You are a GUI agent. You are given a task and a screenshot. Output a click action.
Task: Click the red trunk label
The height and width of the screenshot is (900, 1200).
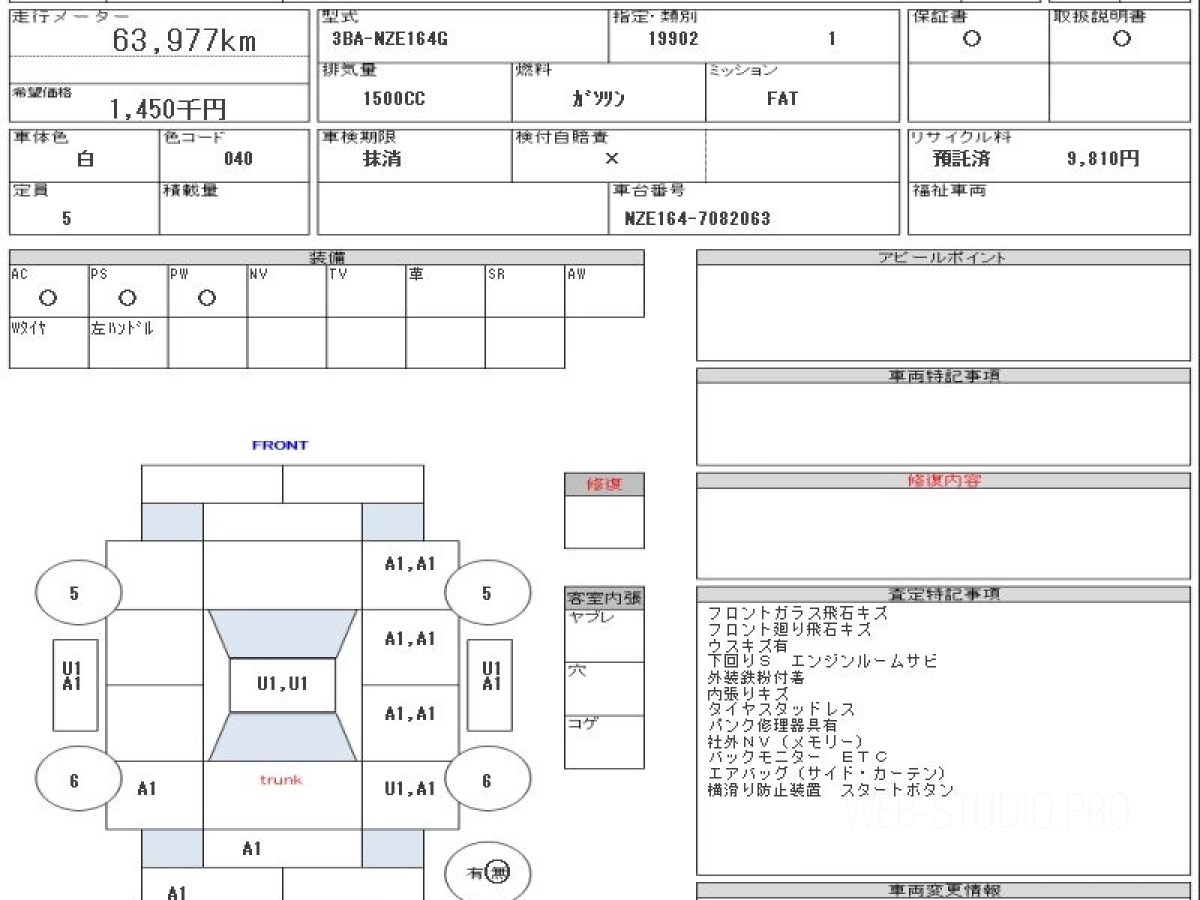click(x=281, y=779)
